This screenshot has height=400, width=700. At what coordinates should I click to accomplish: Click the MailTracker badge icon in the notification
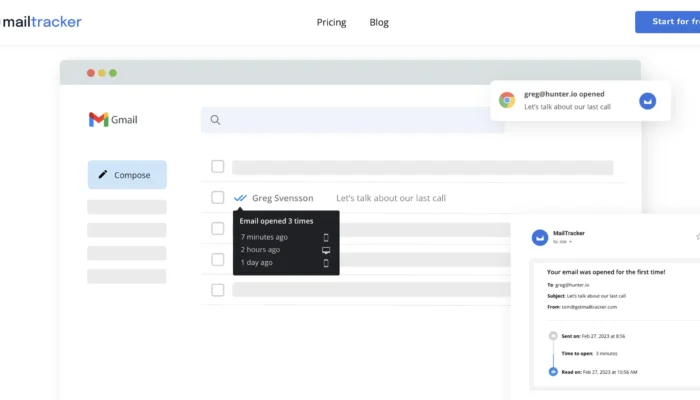click(x=647, y=101)
